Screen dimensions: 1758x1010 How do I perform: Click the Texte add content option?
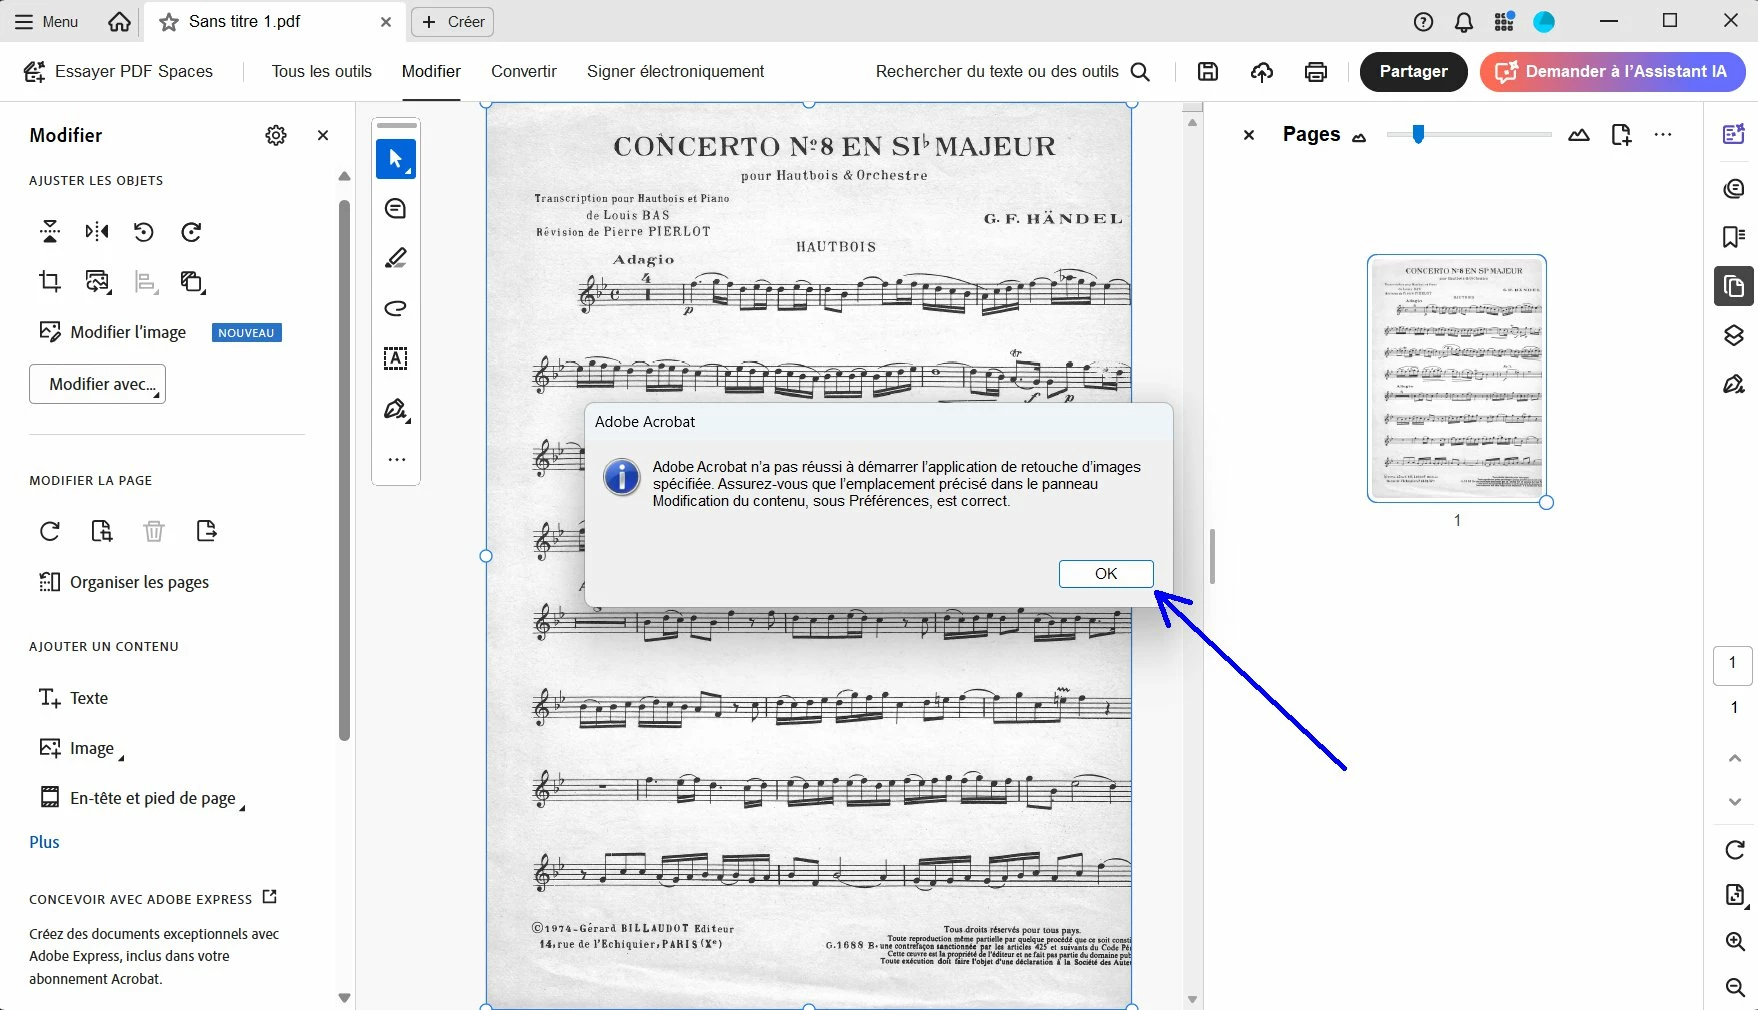73,698
